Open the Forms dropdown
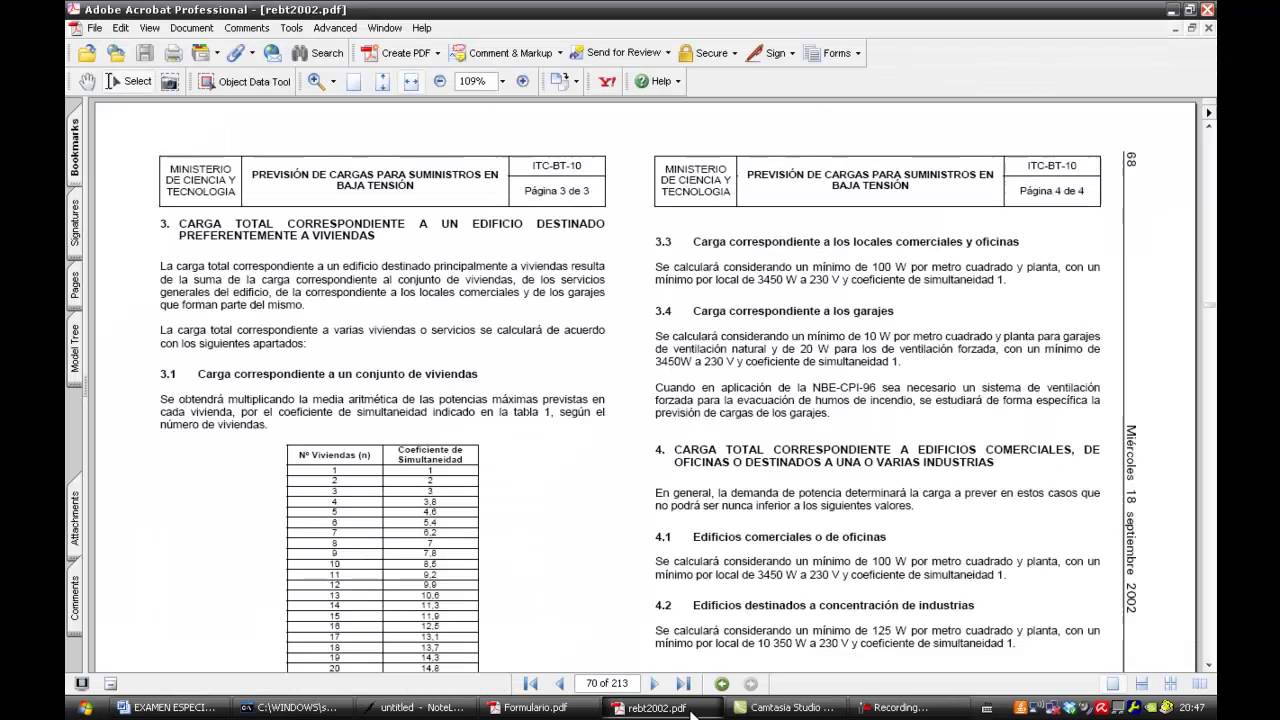 [832, 53]
